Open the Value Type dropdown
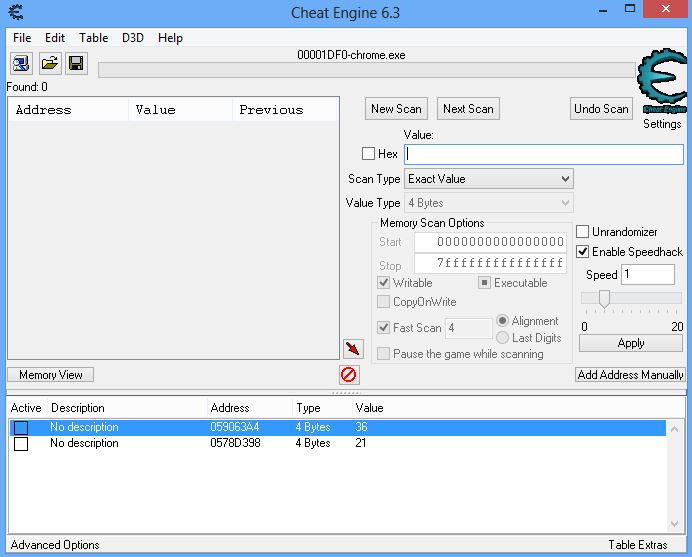 coord(489,203)
